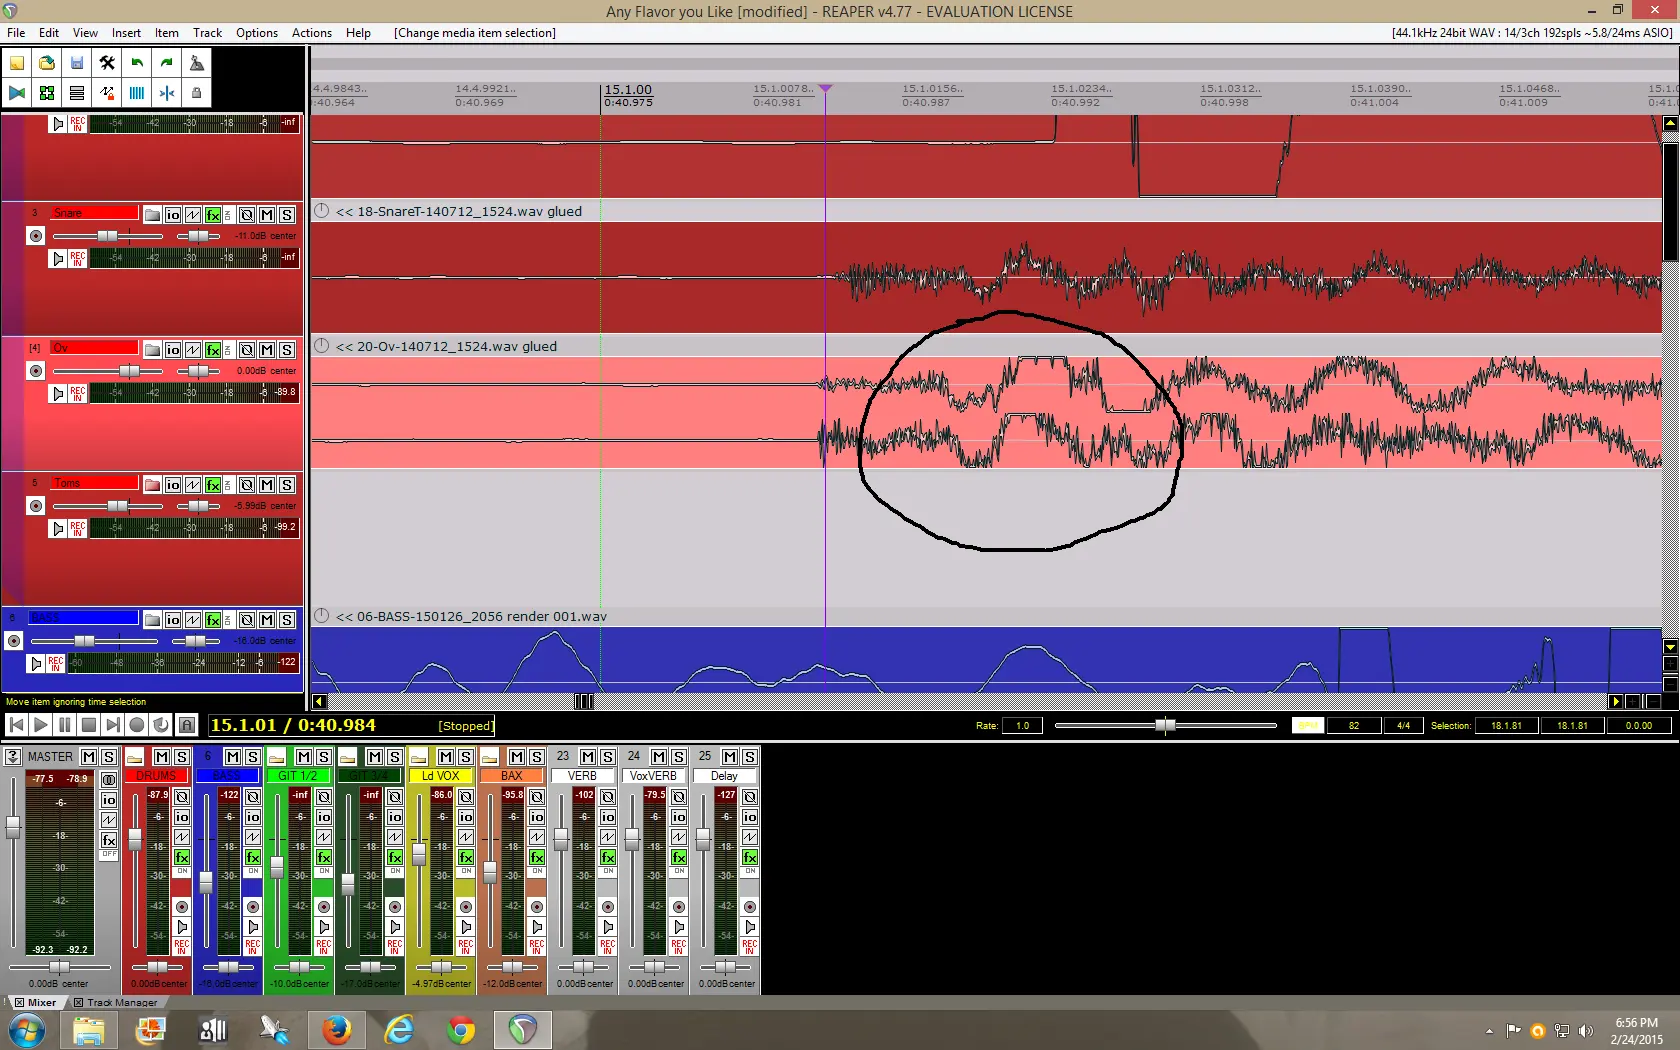Open the Insert menu
1680x1050 pixels.
coord(126,33)
